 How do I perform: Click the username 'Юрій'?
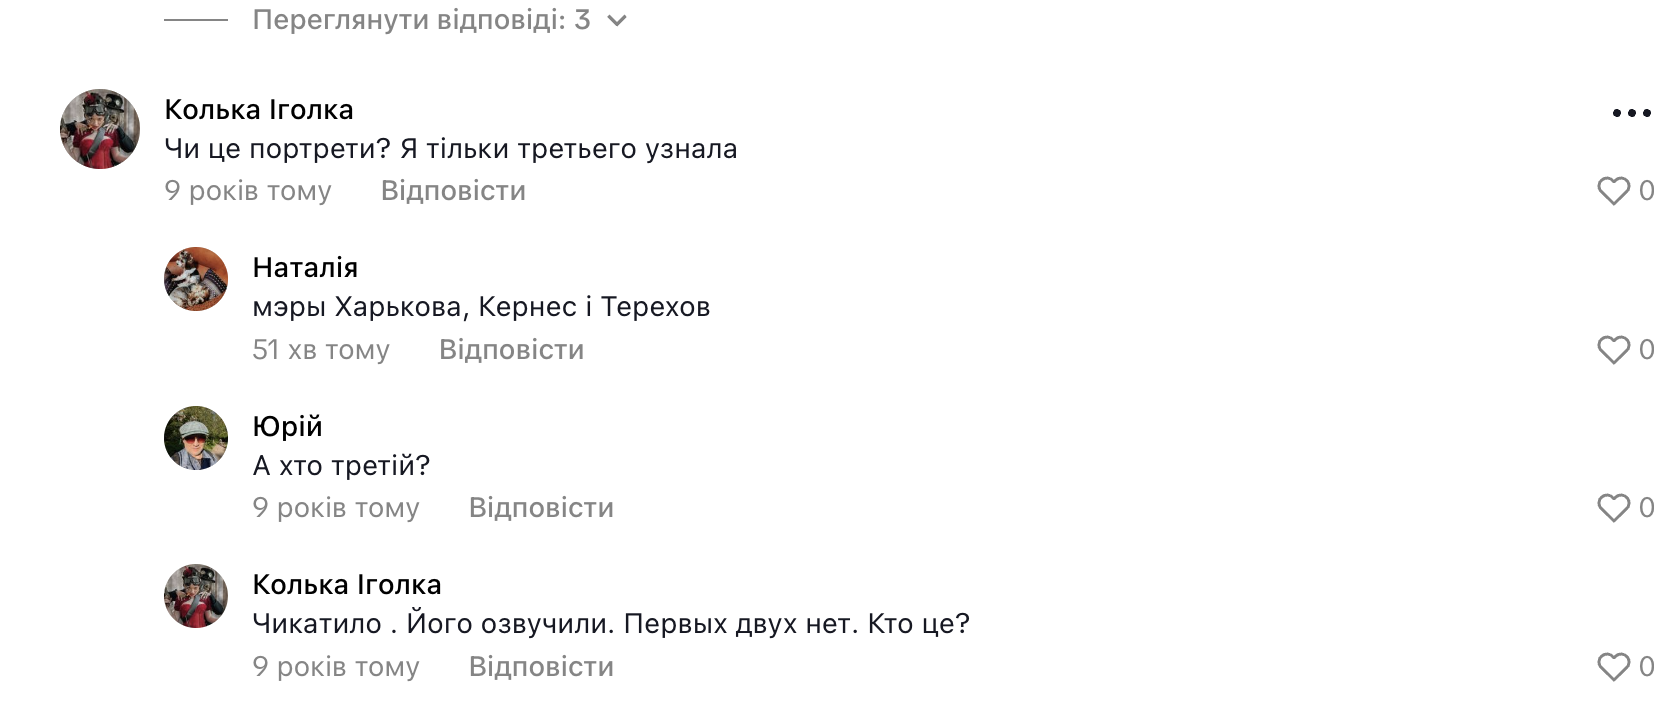tap(287, 427)
